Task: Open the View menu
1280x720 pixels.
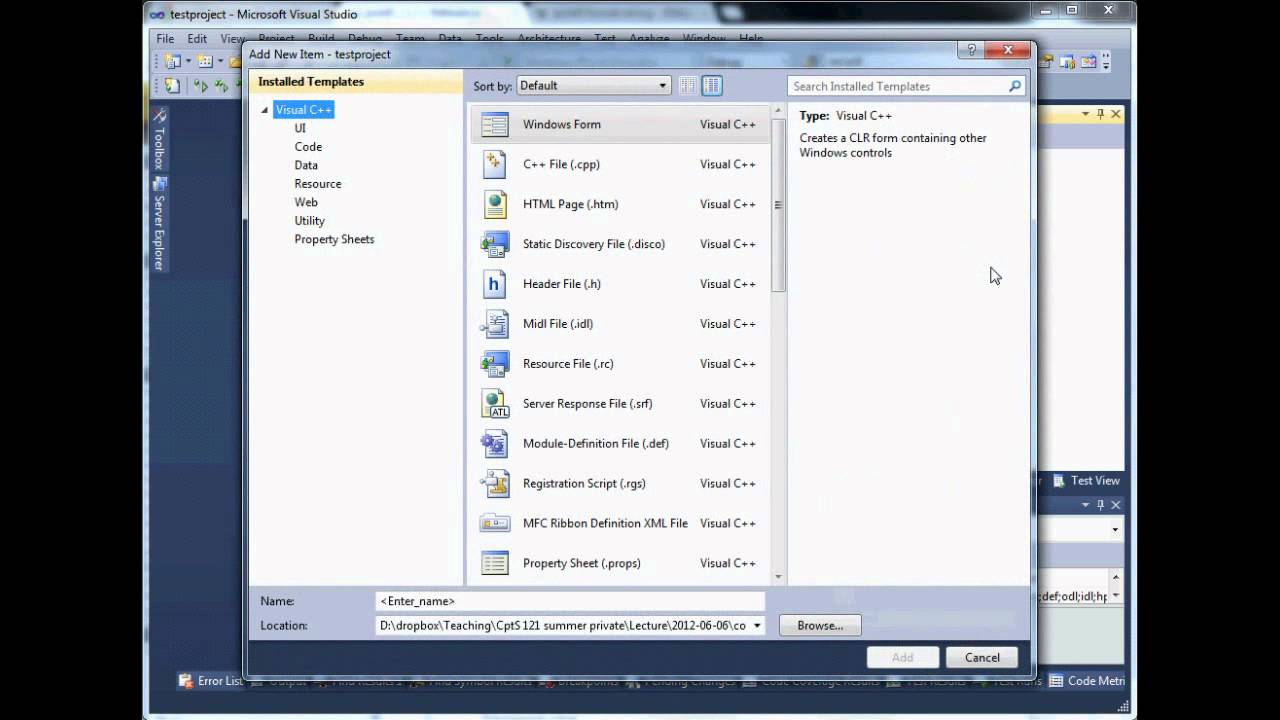Action: point(232,39)
